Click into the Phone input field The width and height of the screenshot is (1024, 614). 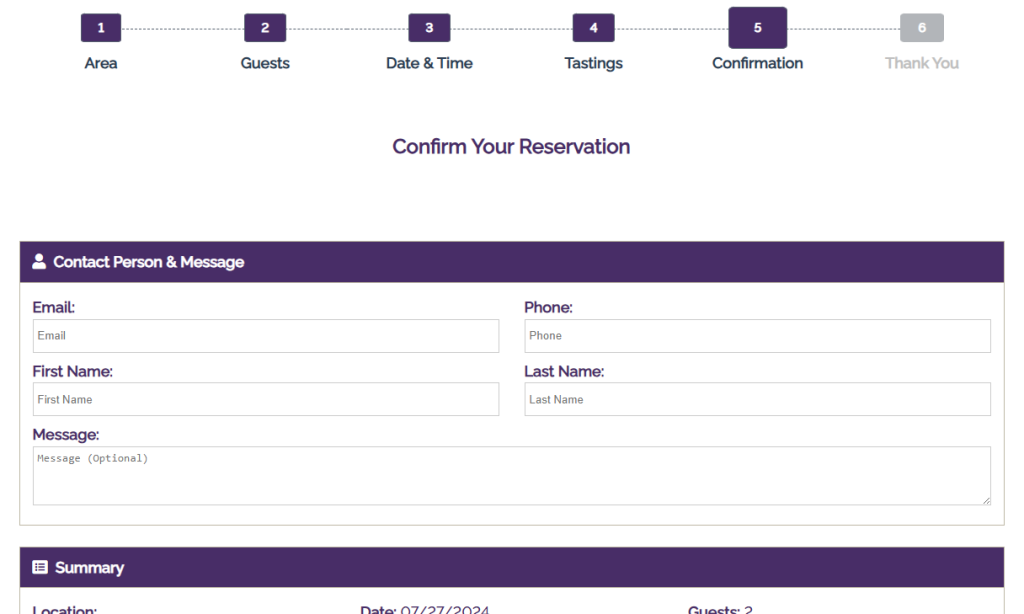[757, 336]
